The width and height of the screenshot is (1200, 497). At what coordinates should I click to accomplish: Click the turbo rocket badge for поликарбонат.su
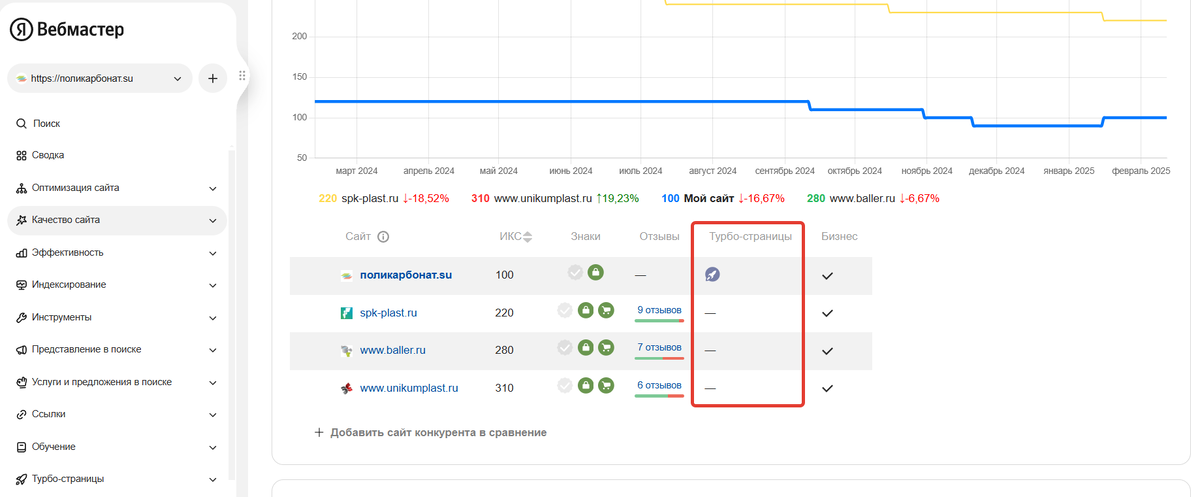pos(712,274)
